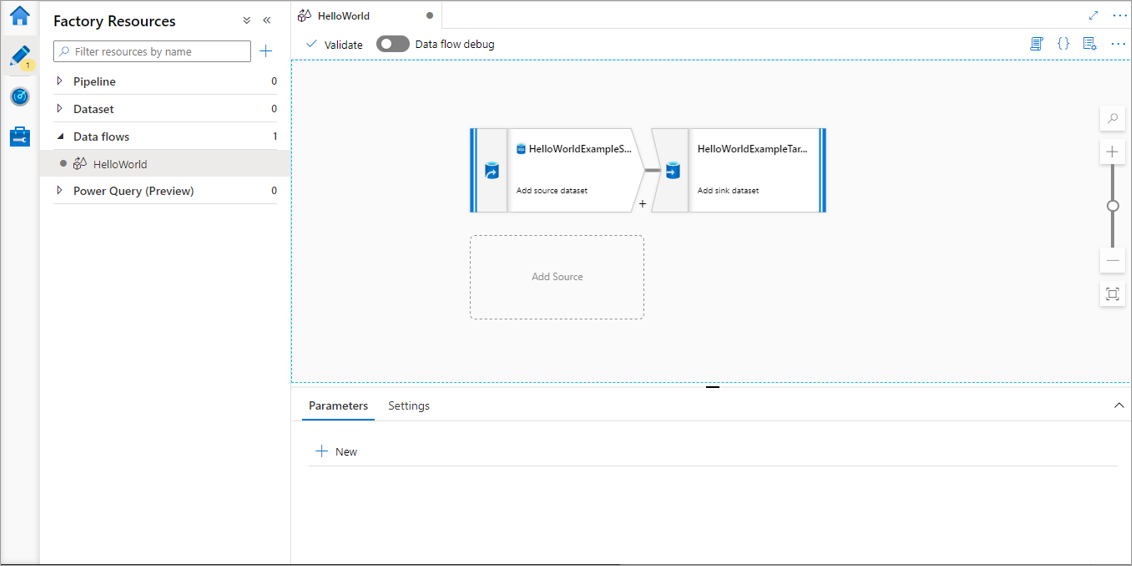This screenshot has height=566, width=1132.
Task: Expand Power Query (Preview) node
Action: tap(60, 191)
